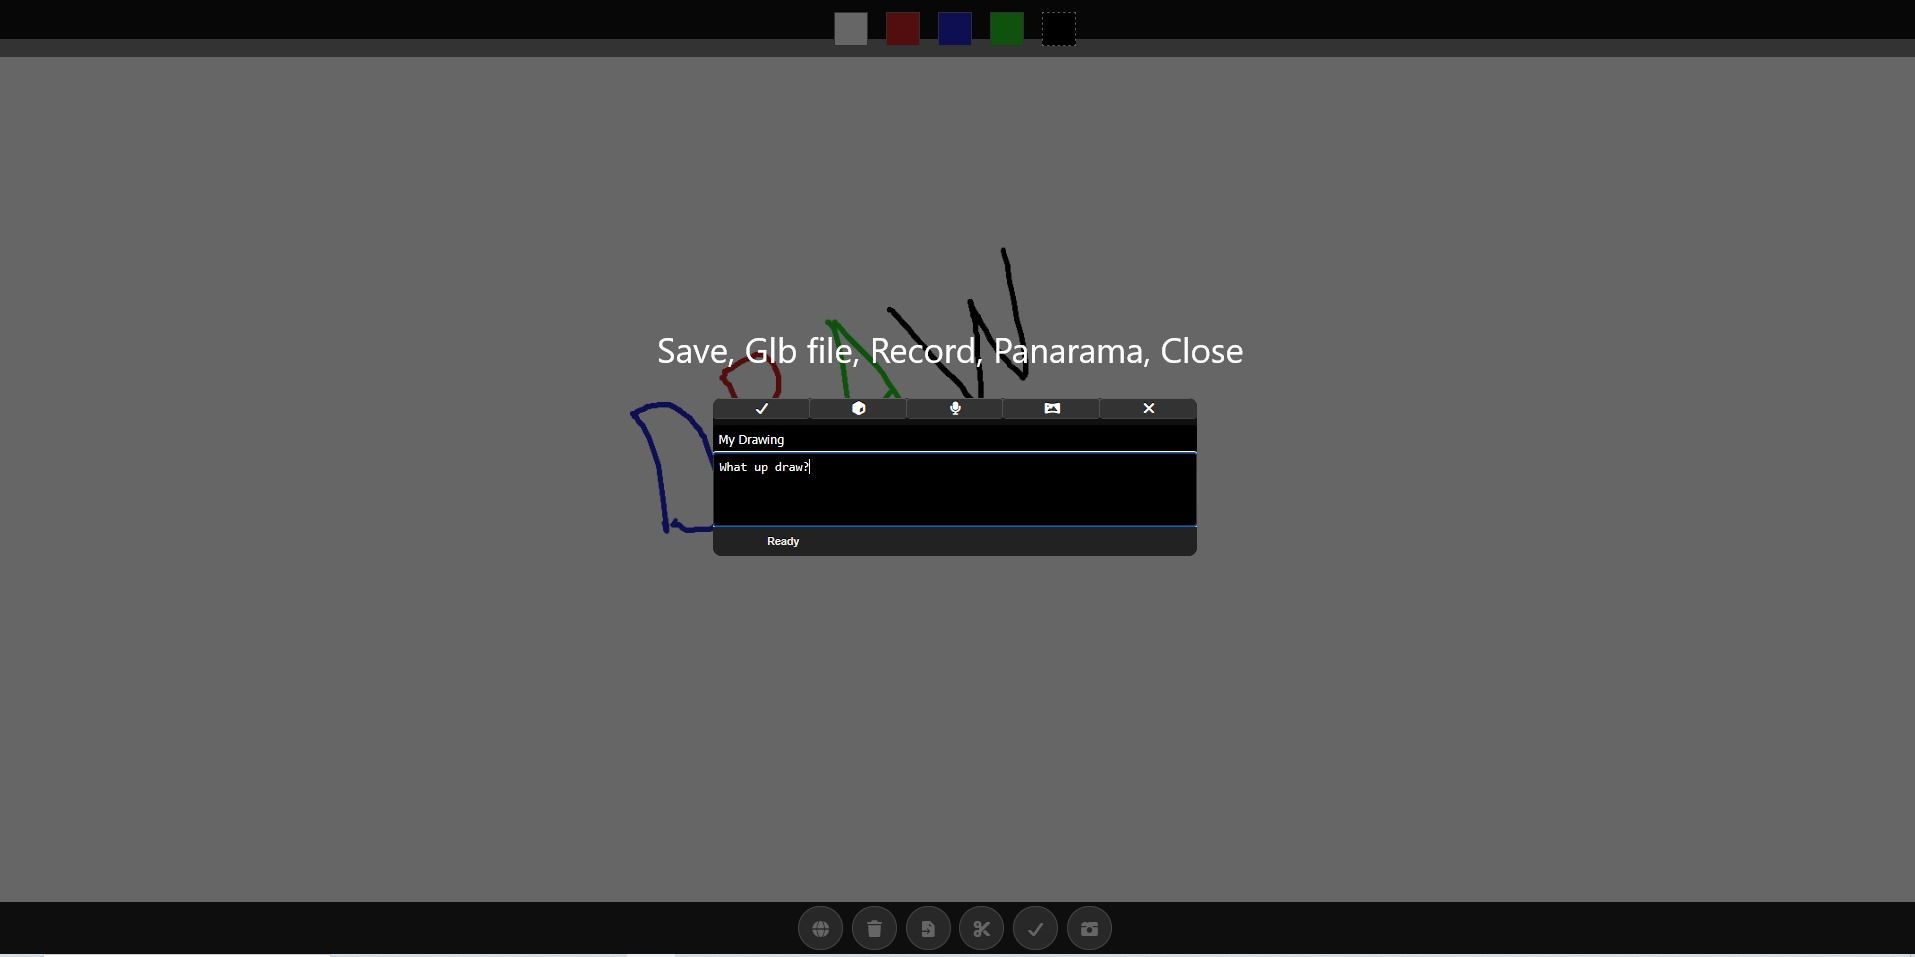This screenshot has width=1915, height=957.
Task: Click the Glb file cube icon
Action: pyautogui.click(x=858, y=409)
